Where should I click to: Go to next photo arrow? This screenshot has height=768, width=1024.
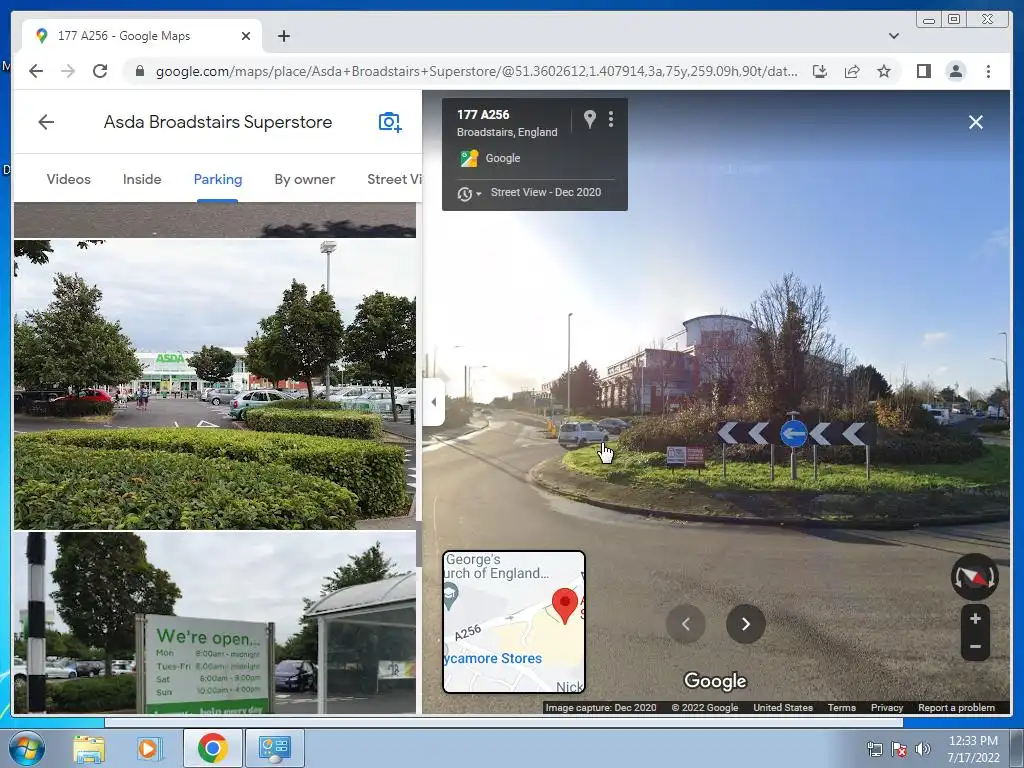pyautogui.click(x=745, y=624)
